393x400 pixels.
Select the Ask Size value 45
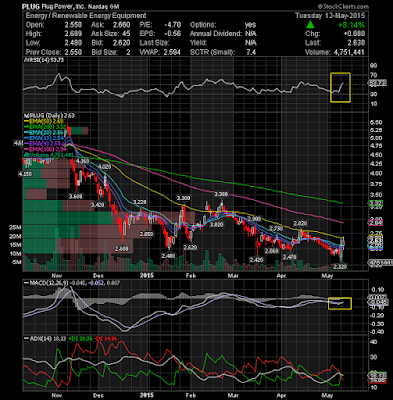(126, 34)
